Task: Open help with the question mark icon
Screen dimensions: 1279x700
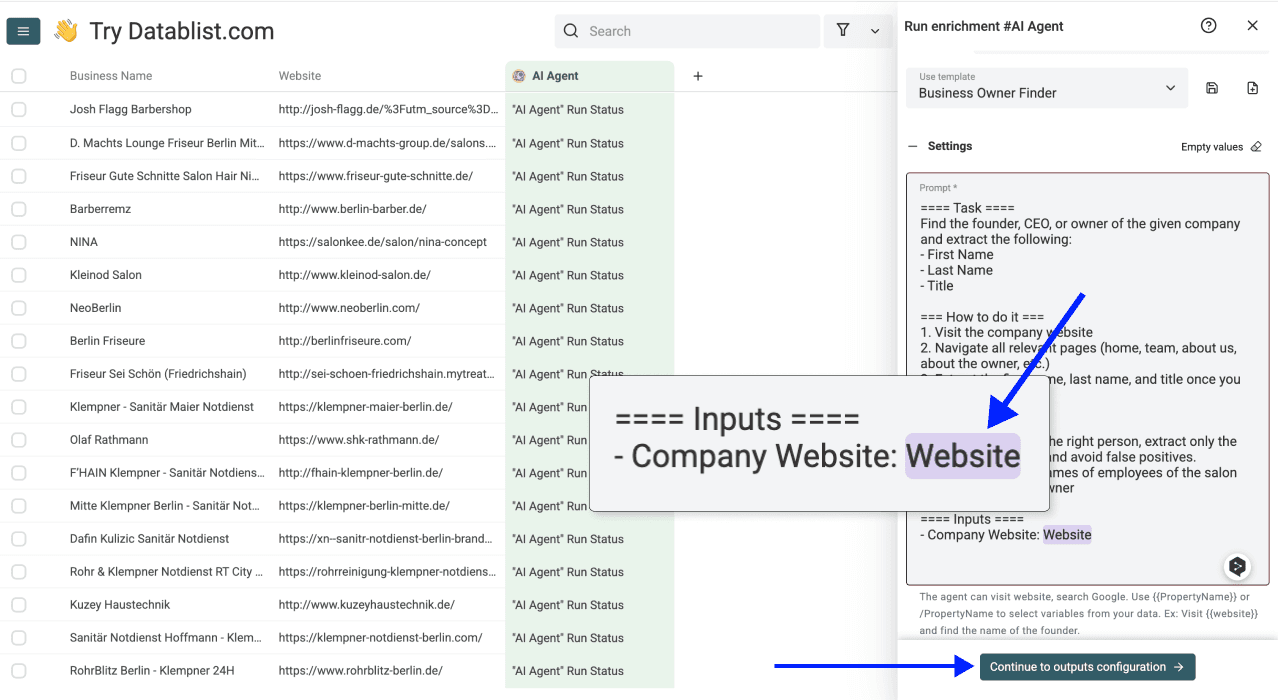Action: click(1208, 25)
